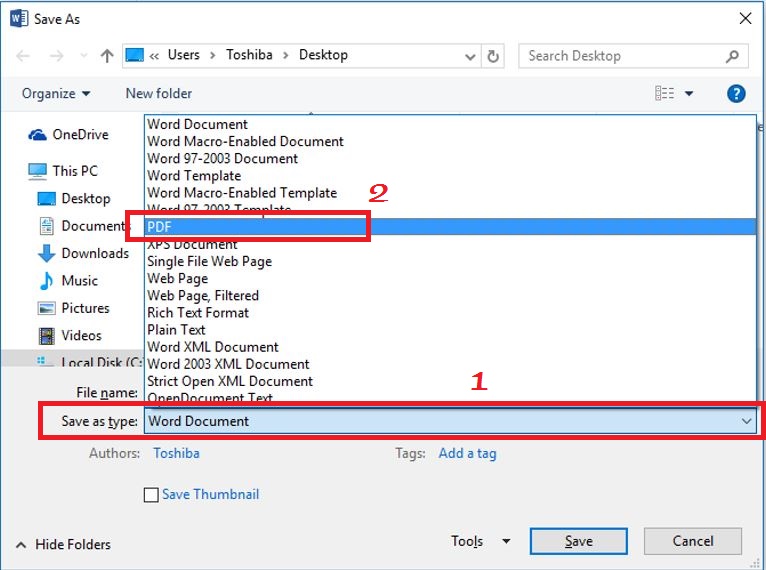Click the Save button
Image resolution: width=766 pixels, height=570 pixels.
(x=578, y=541)
